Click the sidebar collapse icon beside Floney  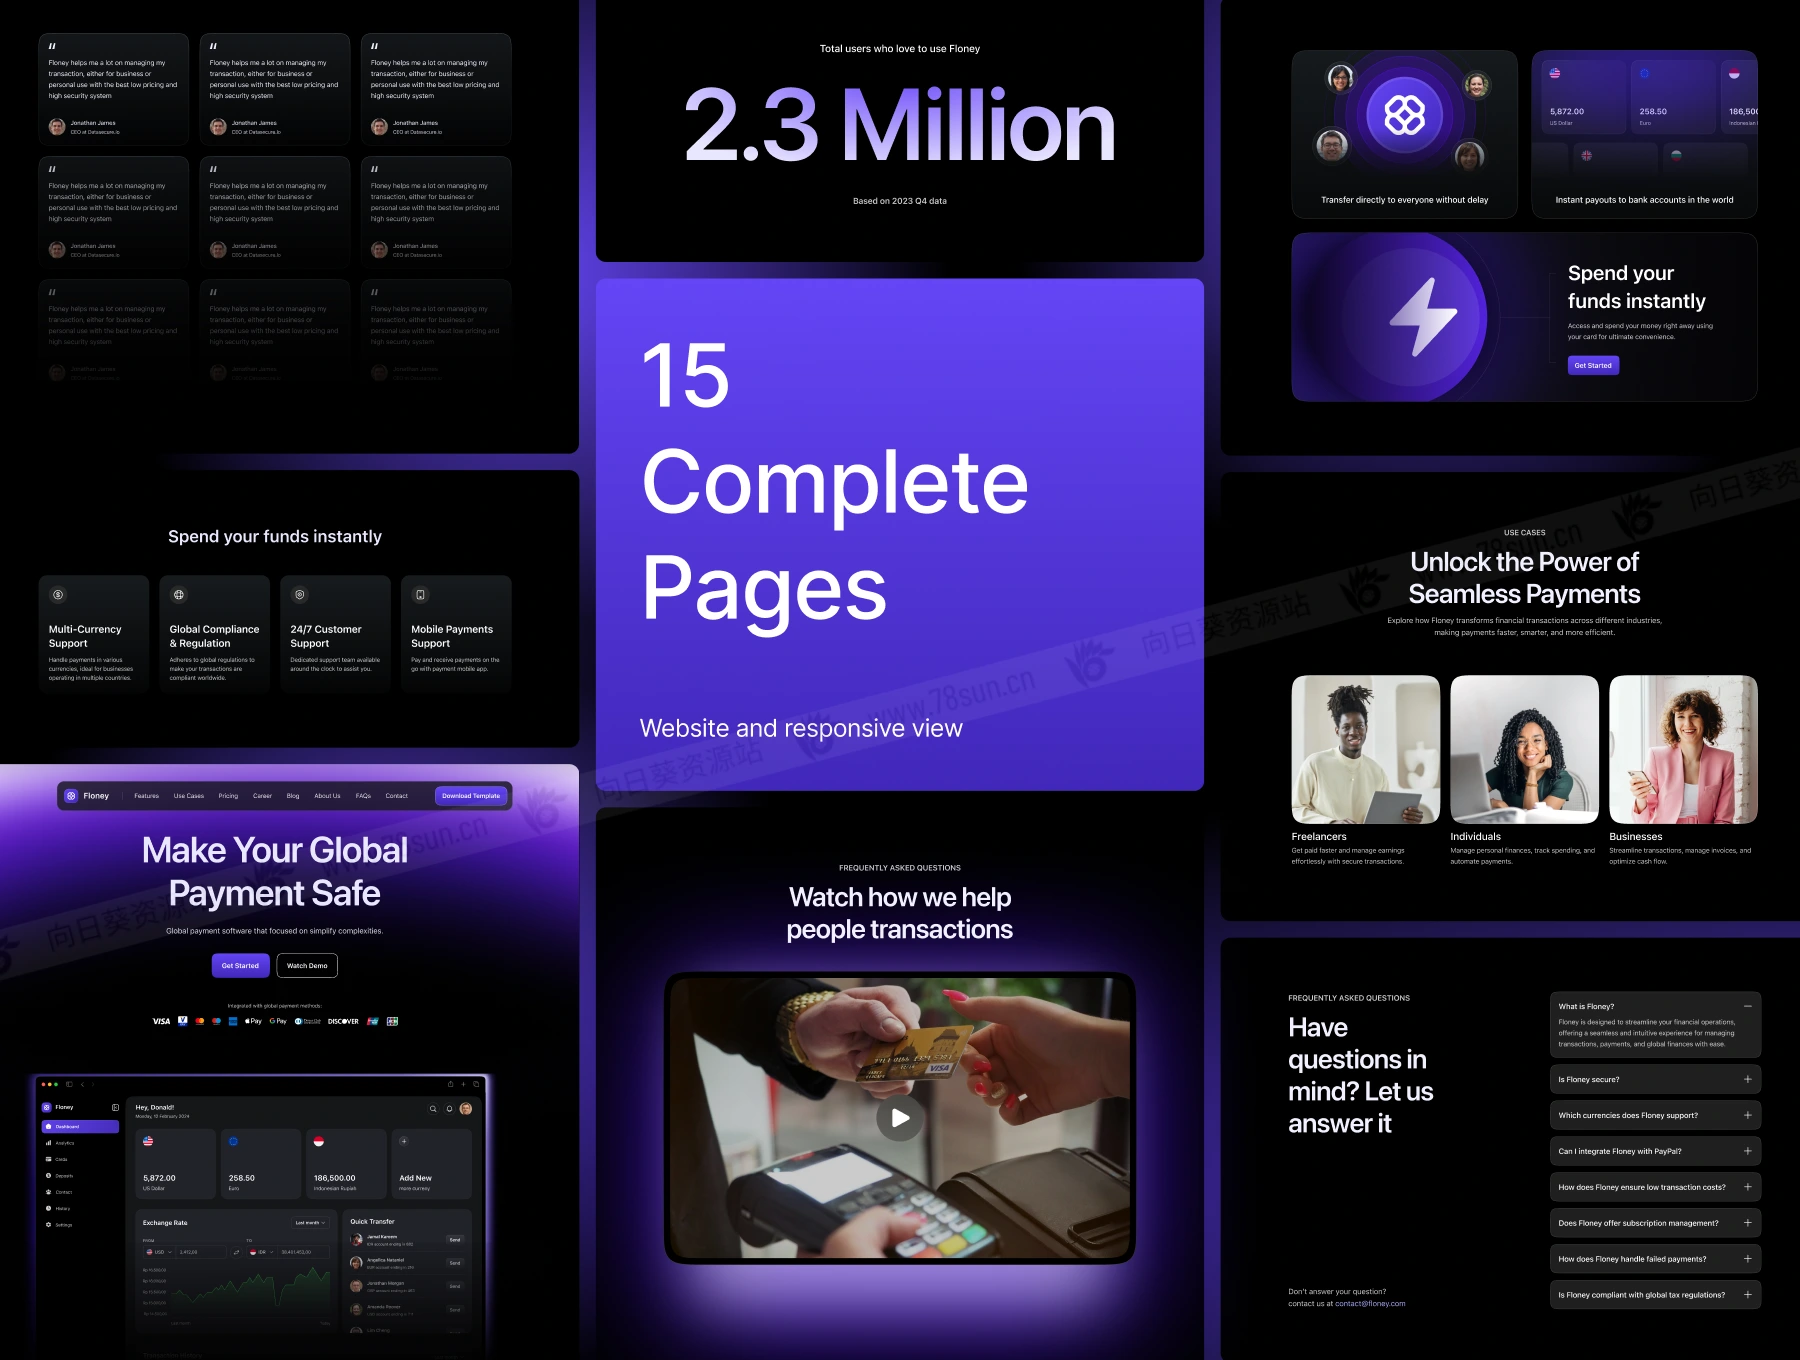tap(115, 1107)
